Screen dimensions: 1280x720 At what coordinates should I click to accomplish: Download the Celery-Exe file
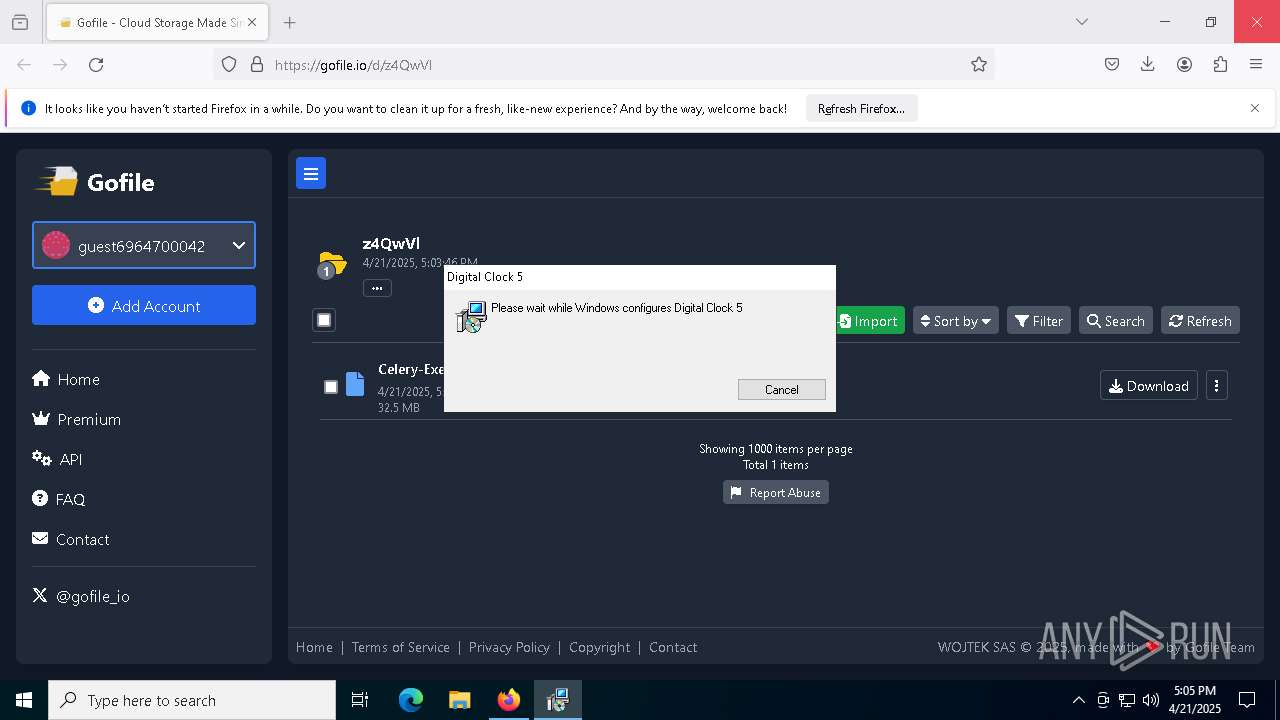[1149, 386]
